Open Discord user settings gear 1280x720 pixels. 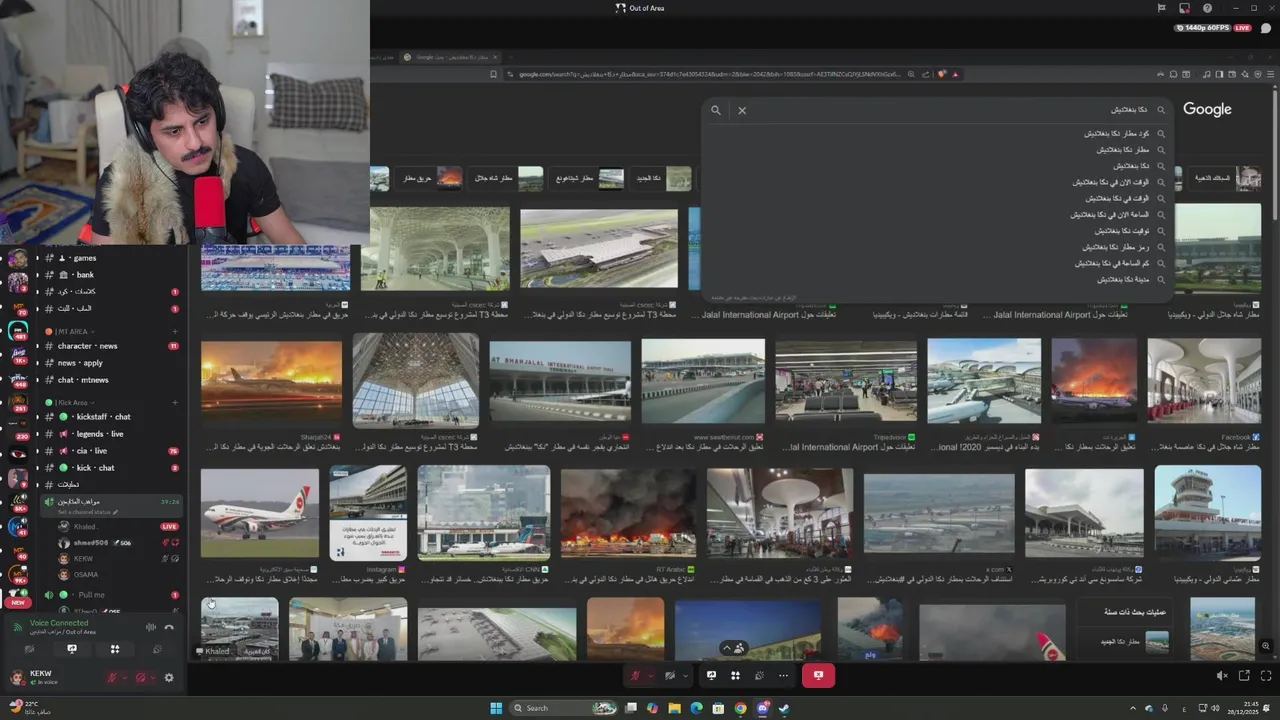point(168,677)
